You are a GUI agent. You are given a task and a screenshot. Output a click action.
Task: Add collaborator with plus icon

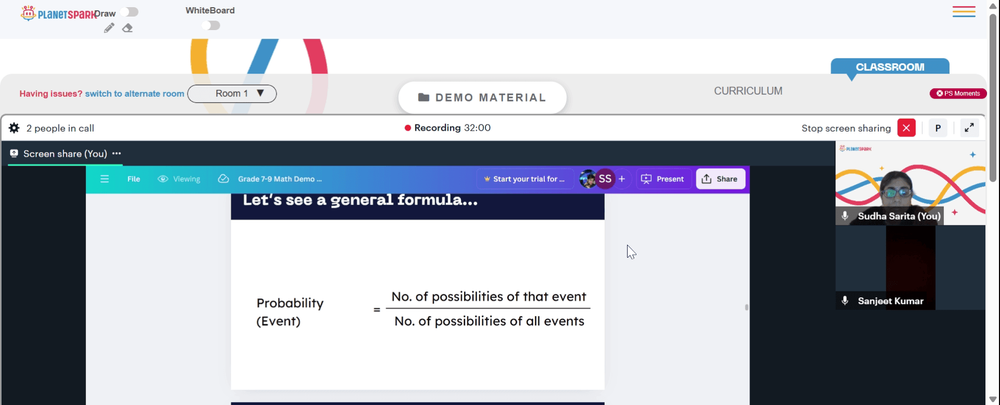coord(622,179)
